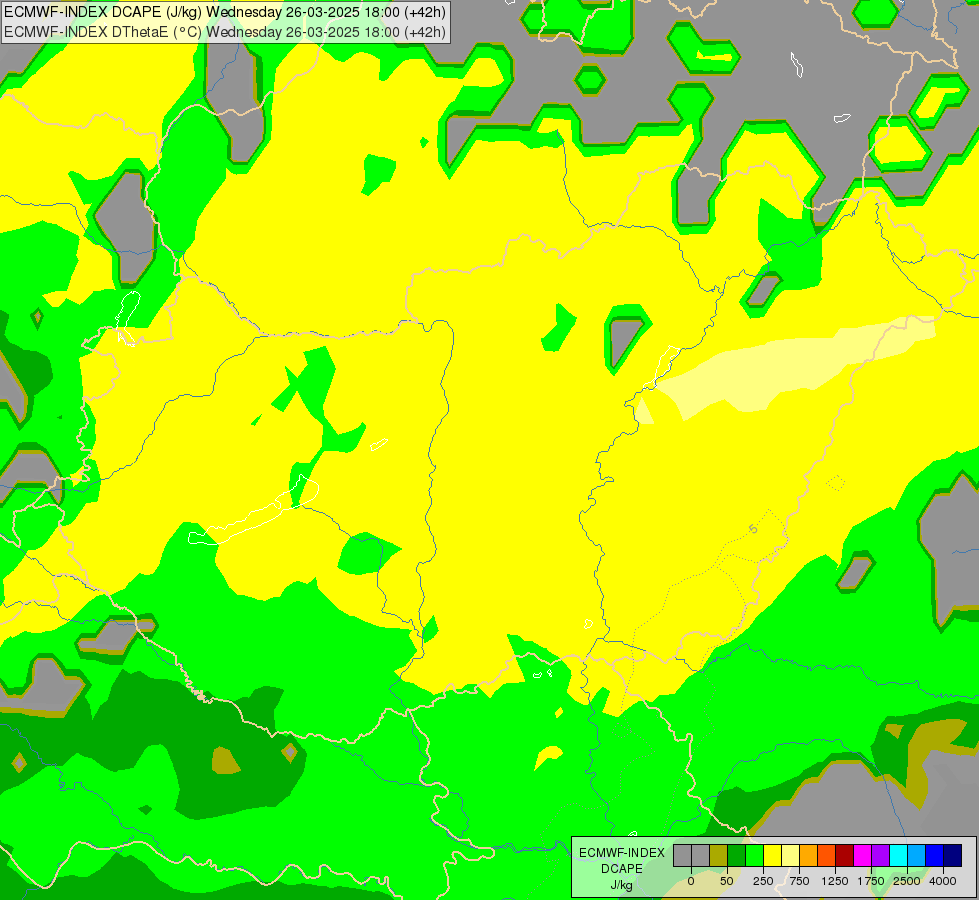This screenshot has height=900, width=979.
Task: Select the magenta legend swatch
Action: [x=863, y=856]
